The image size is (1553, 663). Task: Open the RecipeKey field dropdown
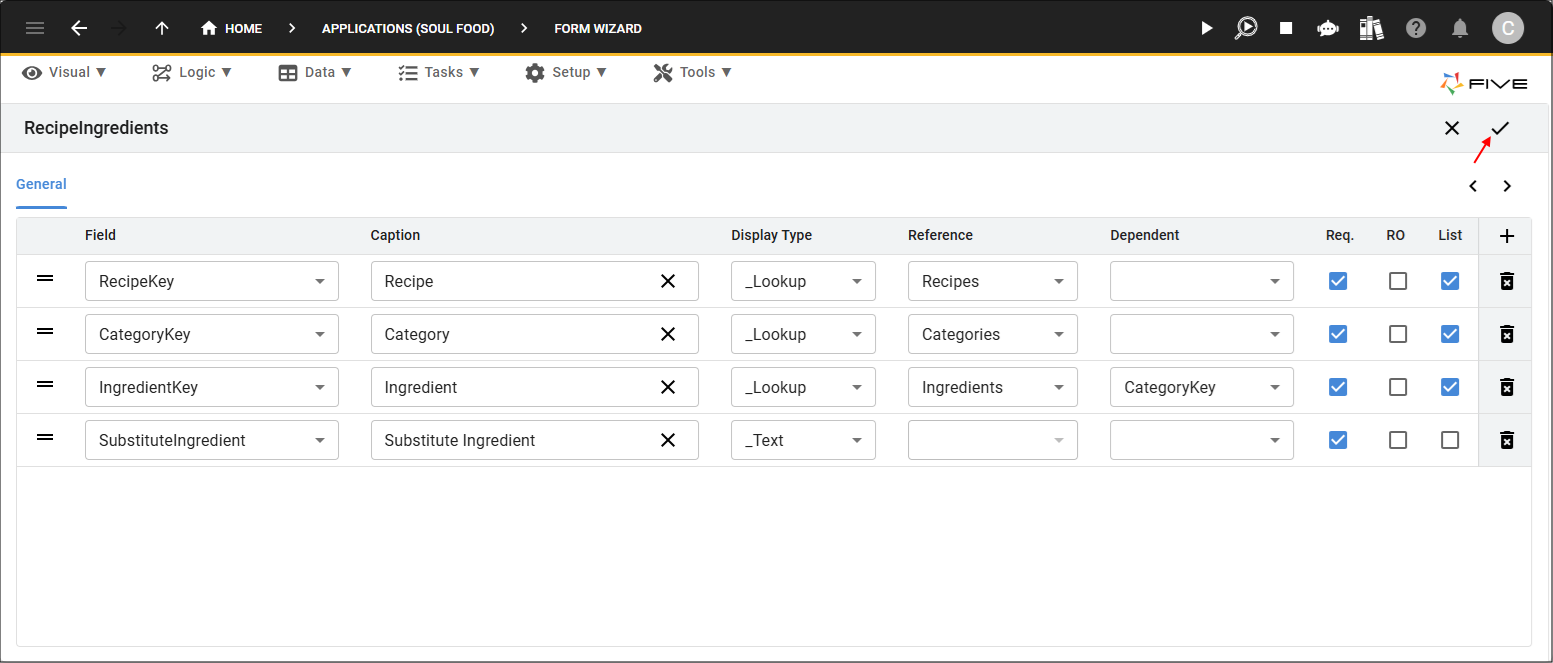[x=212, y=281]
